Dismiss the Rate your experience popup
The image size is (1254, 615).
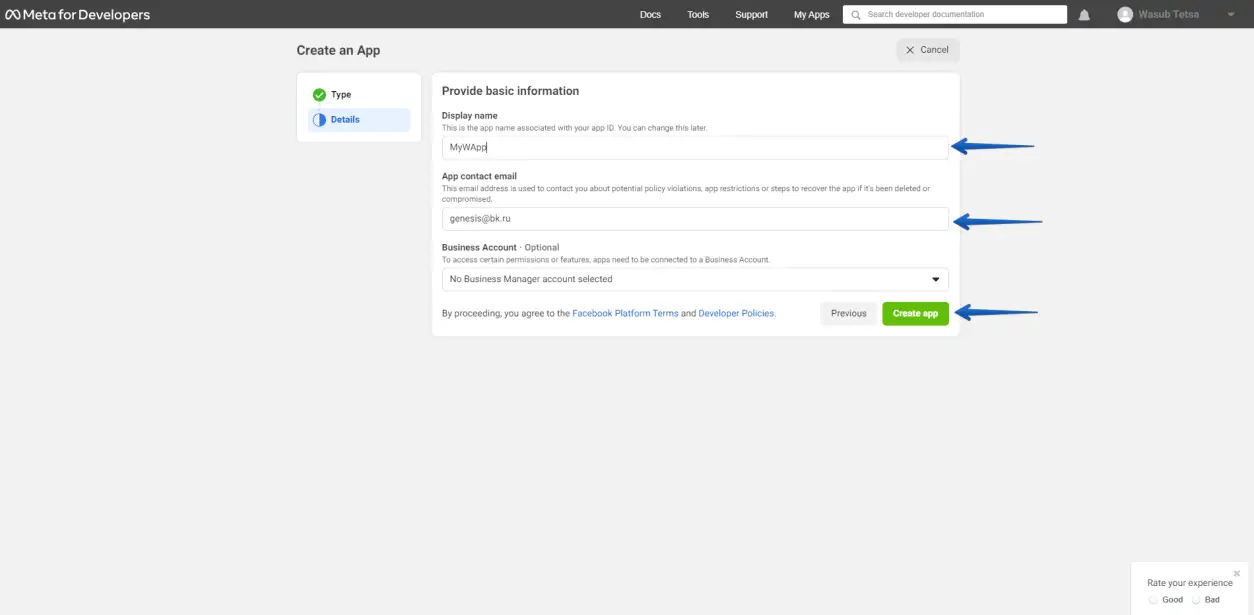coord(1237,574)
